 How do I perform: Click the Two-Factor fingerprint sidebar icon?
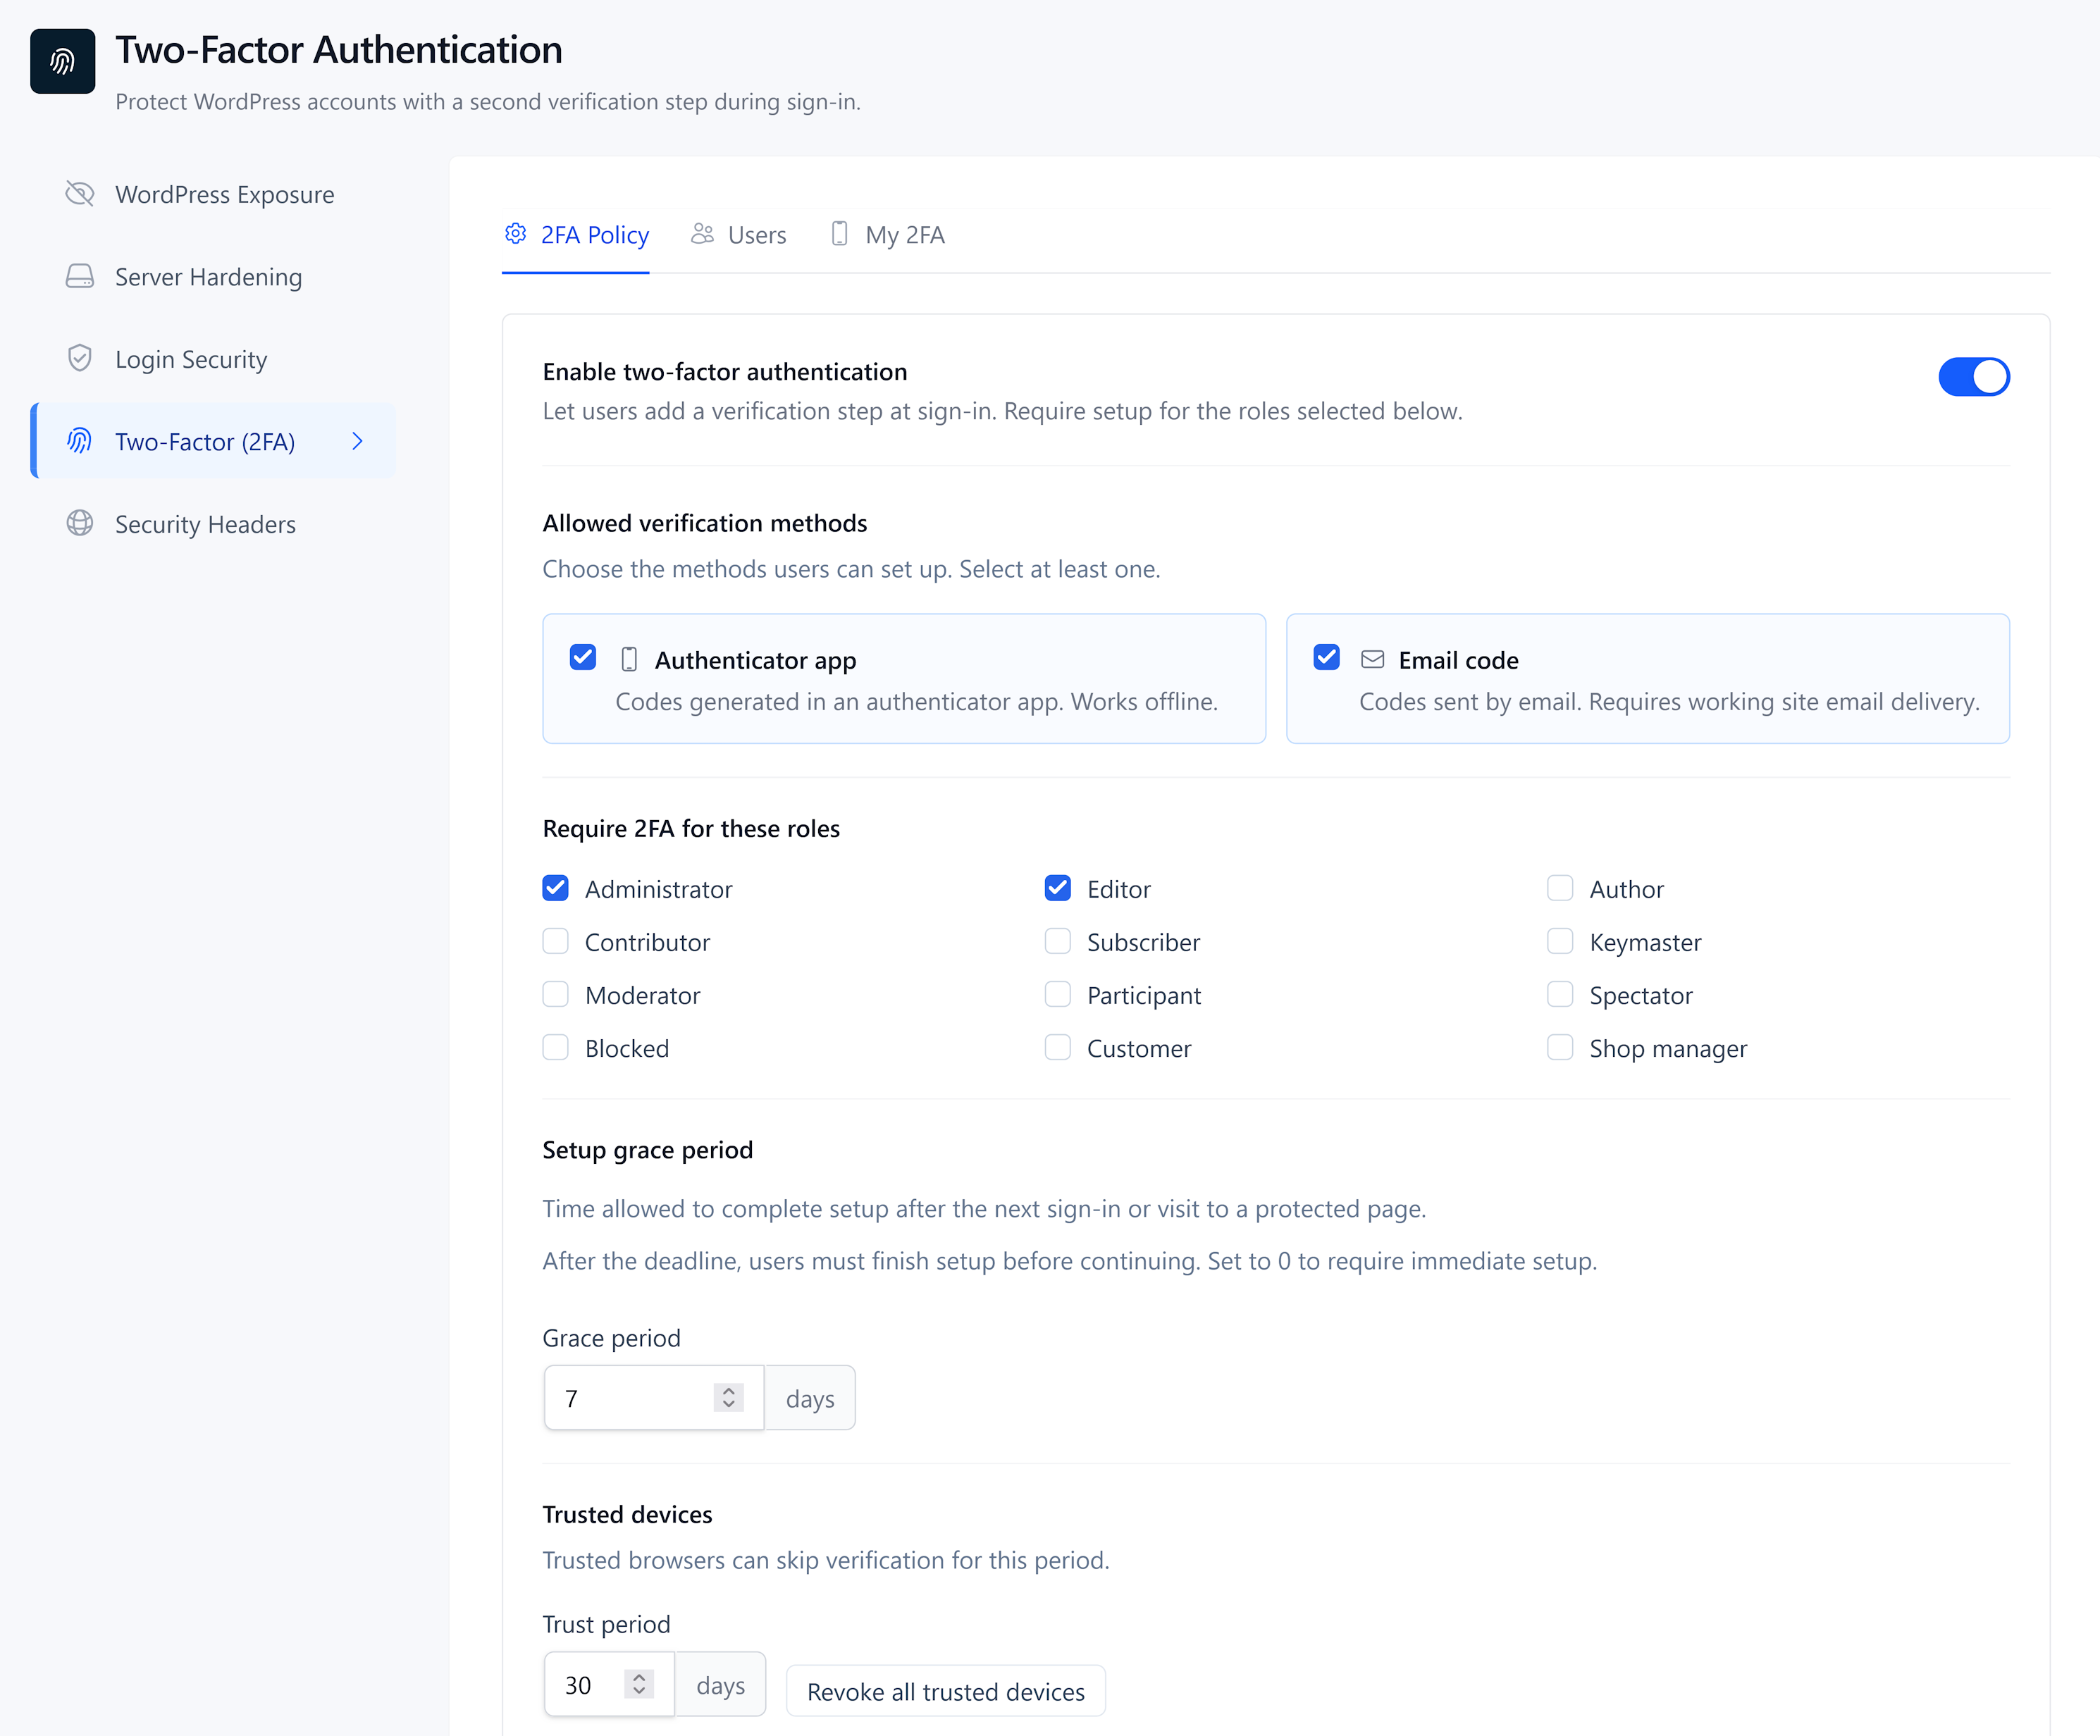(x=80, y=441)
